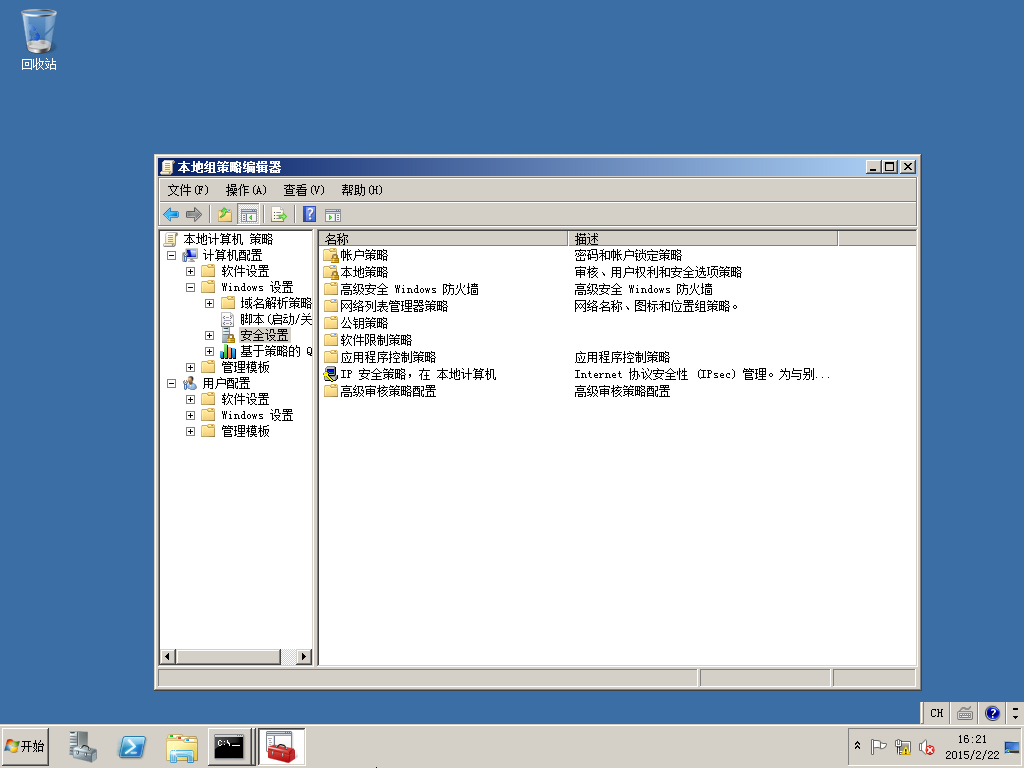
Task: Toggle Show/Hide action pane icon
Action: tap(333, 214)
